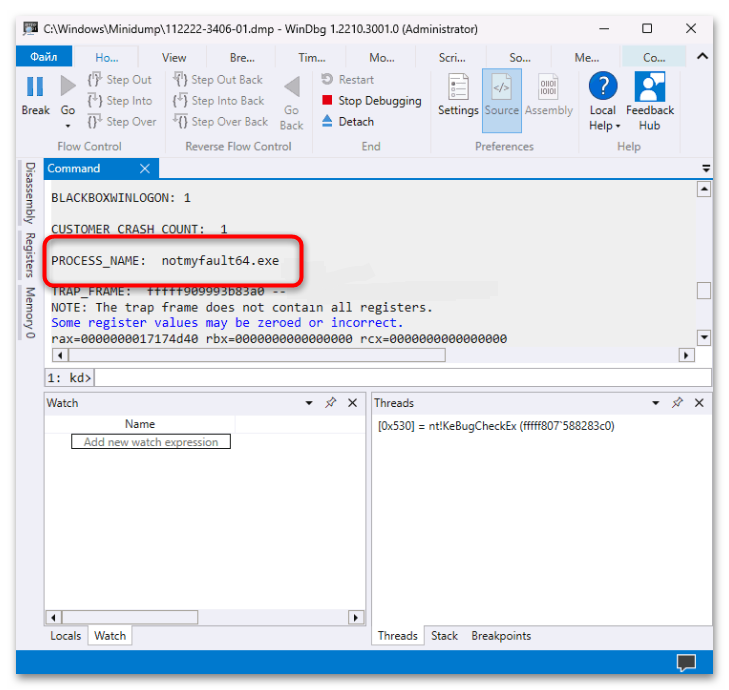Click Command output scroll down arrow
Viewport: 729px width, 690px height.
(704, 337)
